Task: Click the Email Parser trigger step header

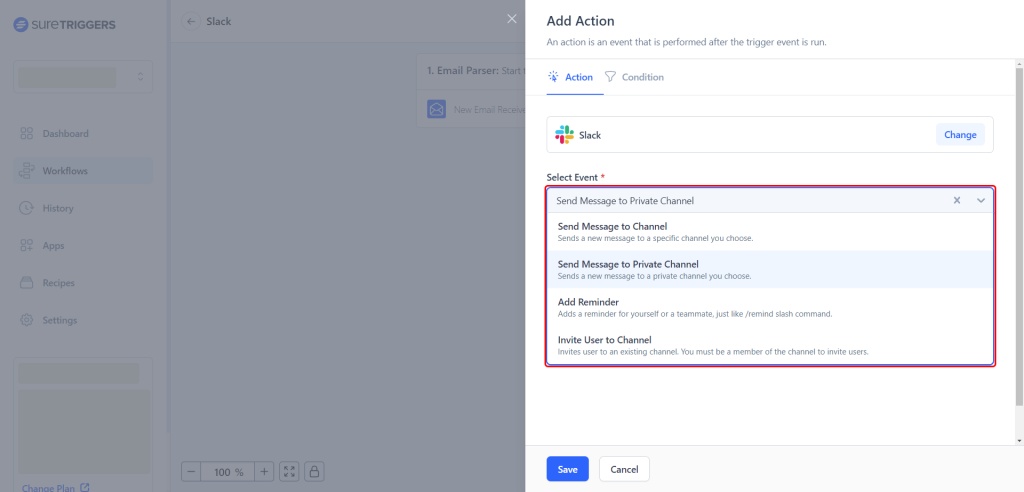Action: (x=472, y=70)
